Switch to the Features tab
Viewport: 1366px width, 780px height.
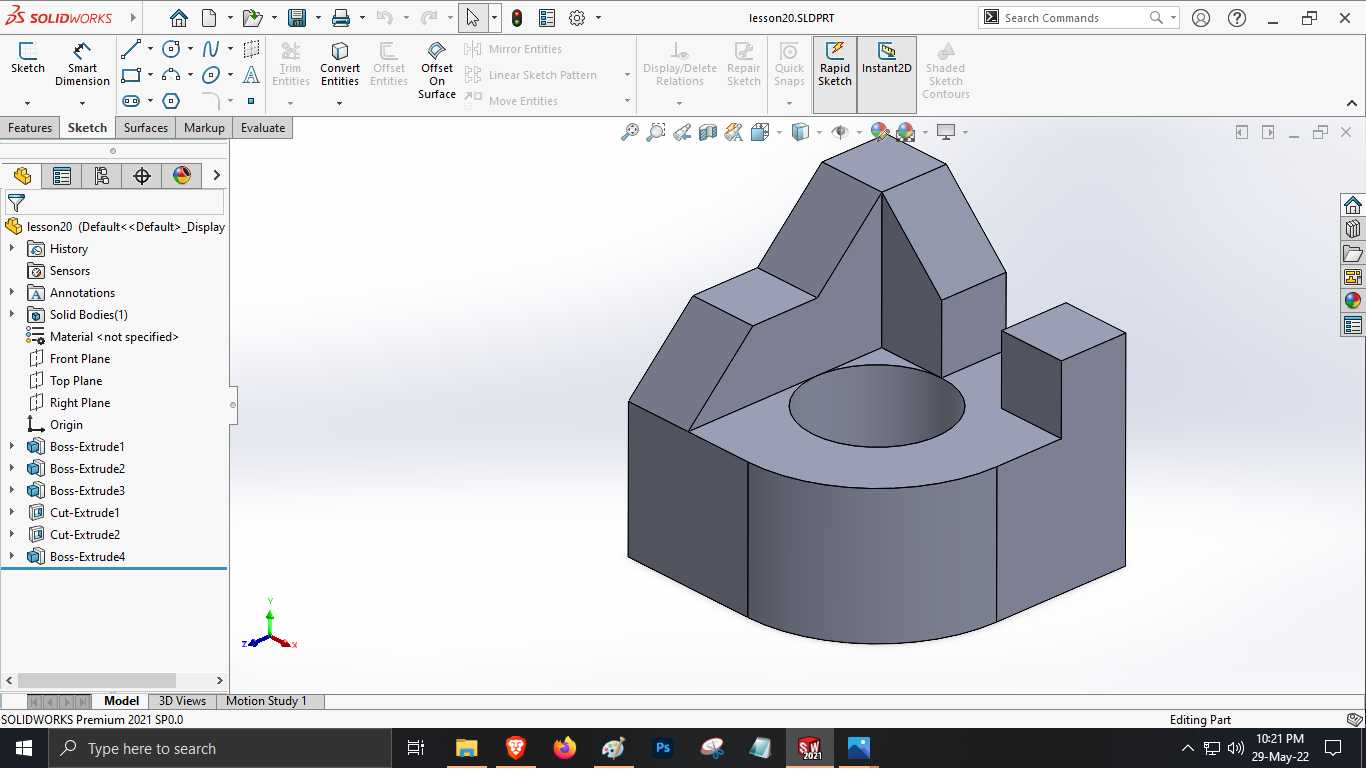pyautogui.click(x=30, y=128)
